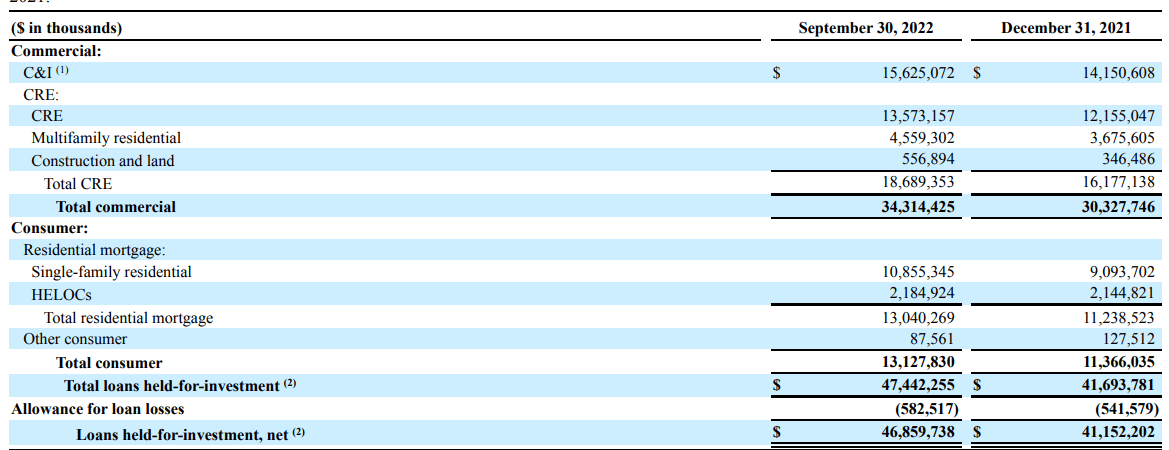Click the 'Allowance for loan losses' row label
This screenshot has width=1169, height=450.
97,408
